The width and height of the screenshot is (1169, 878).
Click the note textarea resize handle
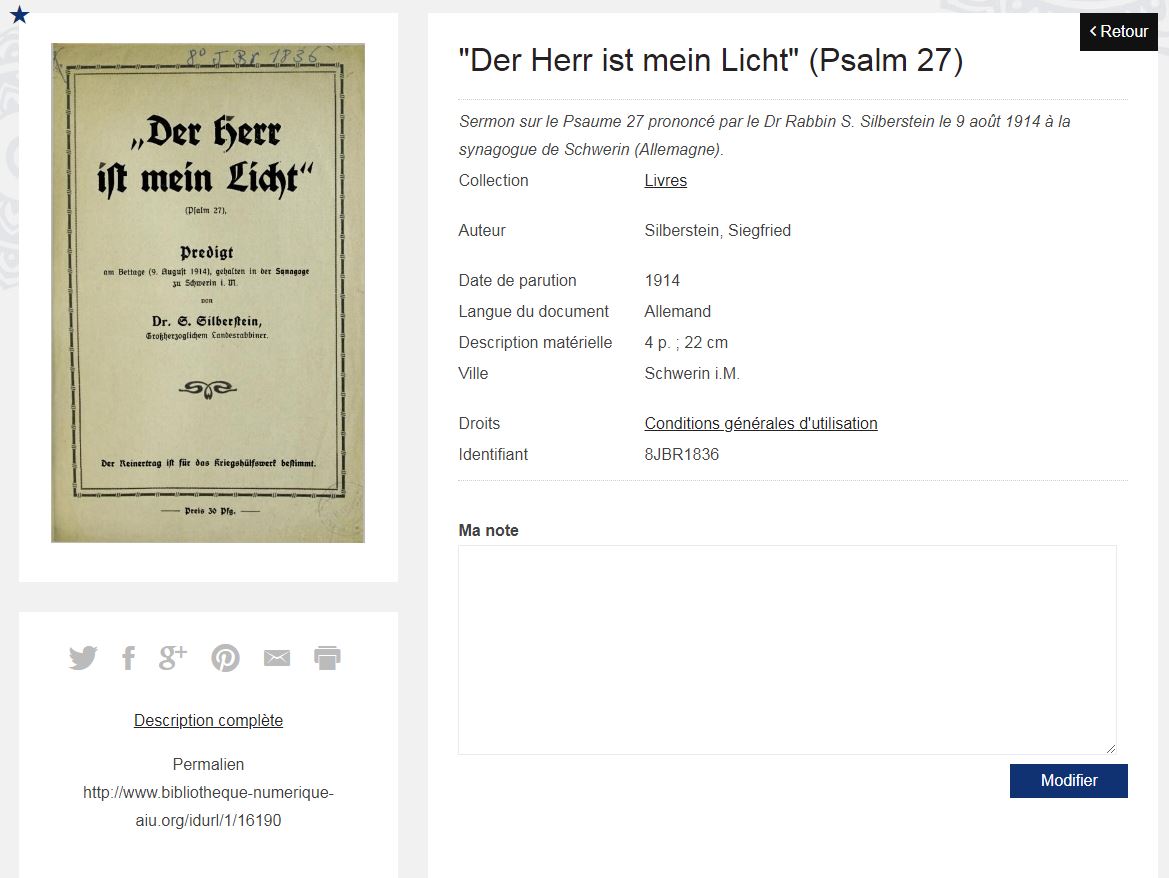click(1111, 748)
